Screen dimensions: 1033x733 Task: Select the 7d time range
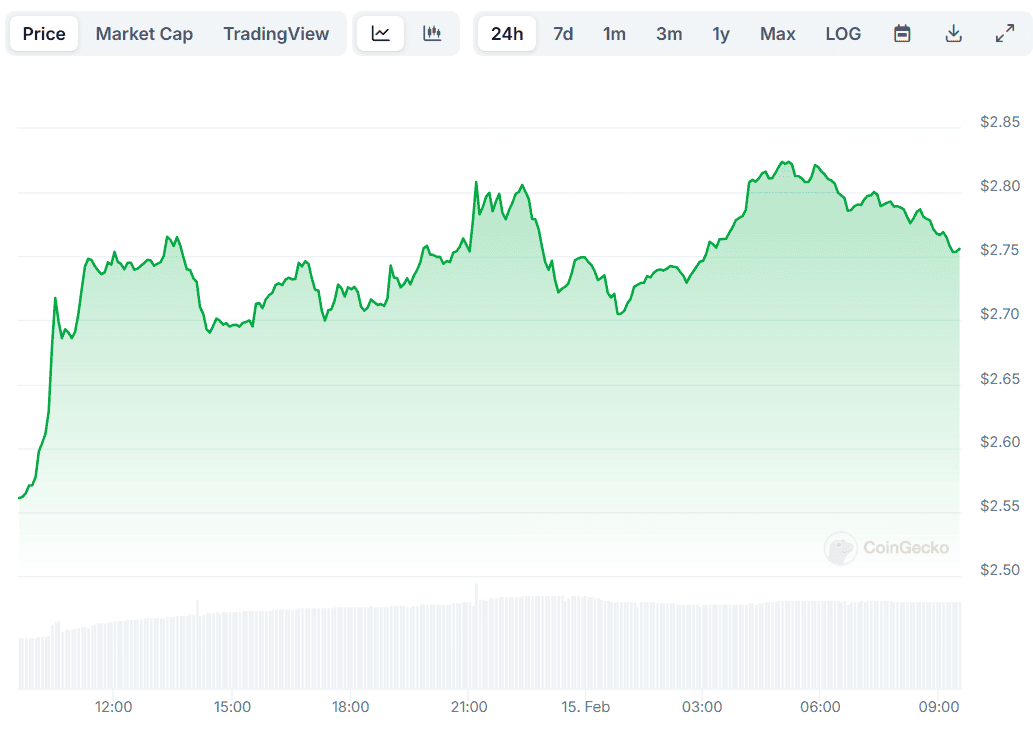click(x=563, y=34)
